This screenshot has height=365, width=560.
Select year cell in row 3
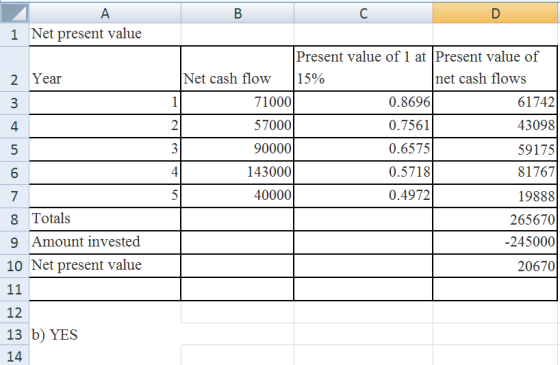tap(105, 103)
